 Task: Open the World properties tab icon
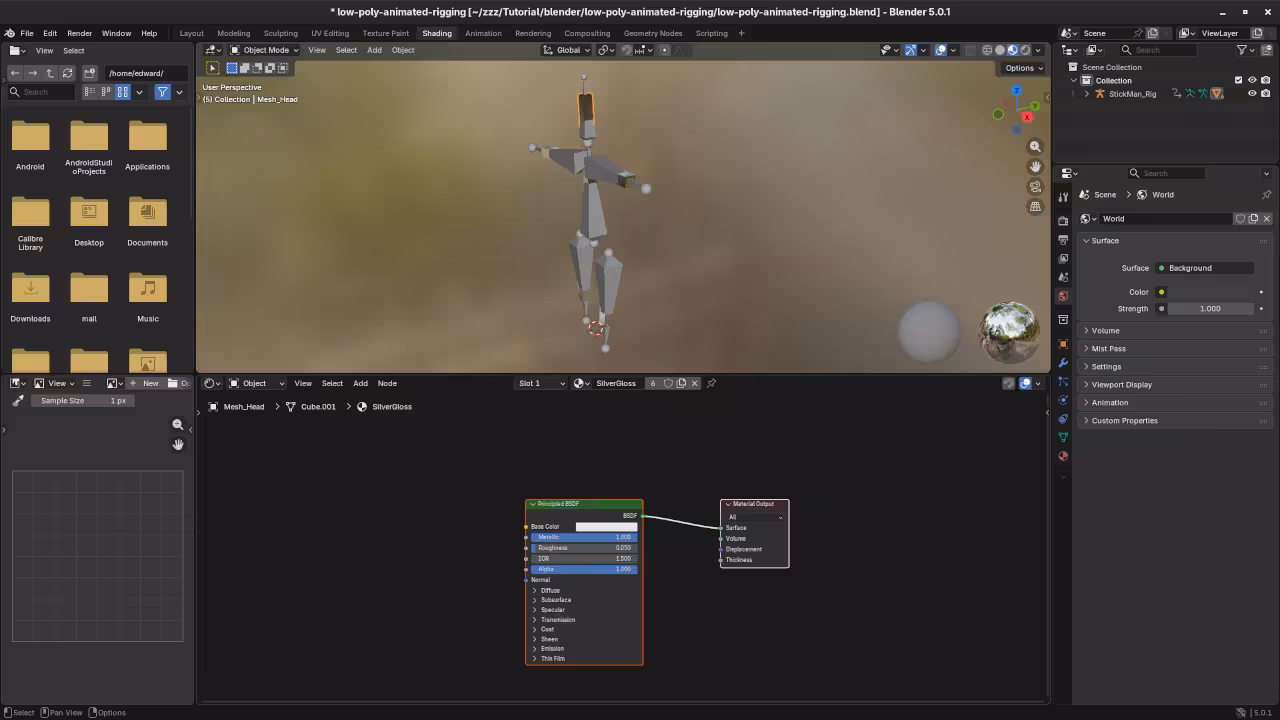1063,295
